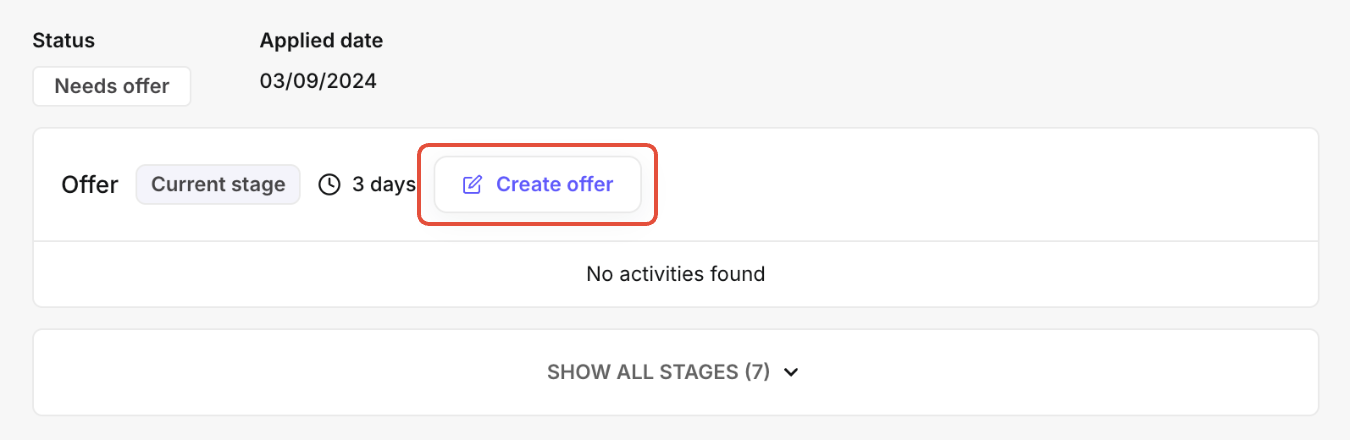Viewport: 1350px width, 440px height.
Task: Select the Current stage badge
Action: point(218,185)
